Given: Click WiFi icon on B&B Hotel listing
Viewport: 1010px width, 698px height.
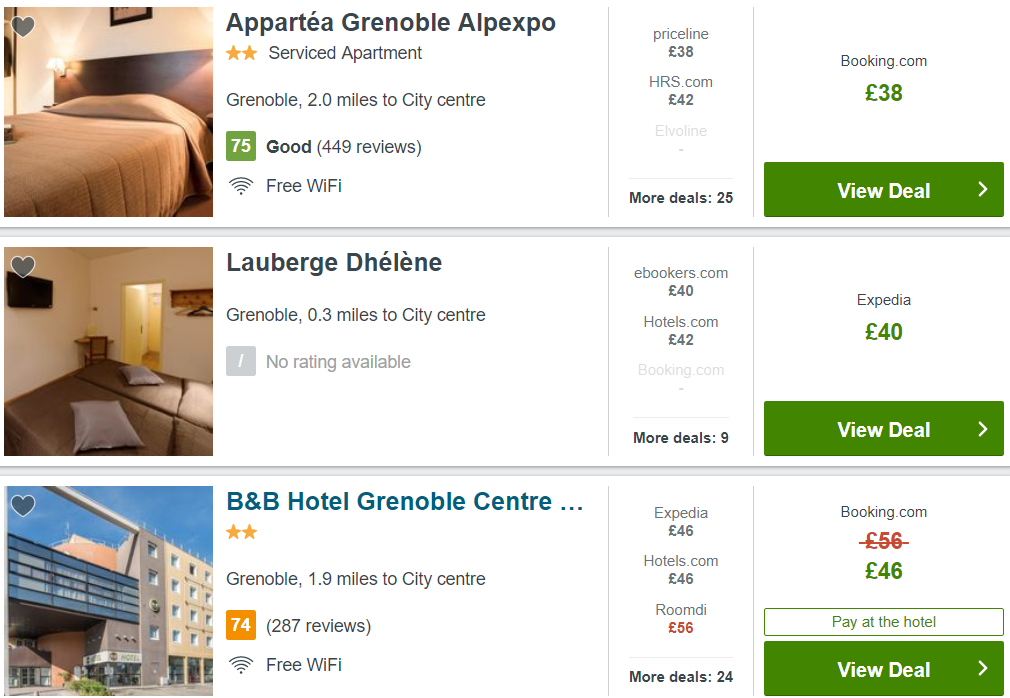Looking at the screenshot, I should 240,665.
